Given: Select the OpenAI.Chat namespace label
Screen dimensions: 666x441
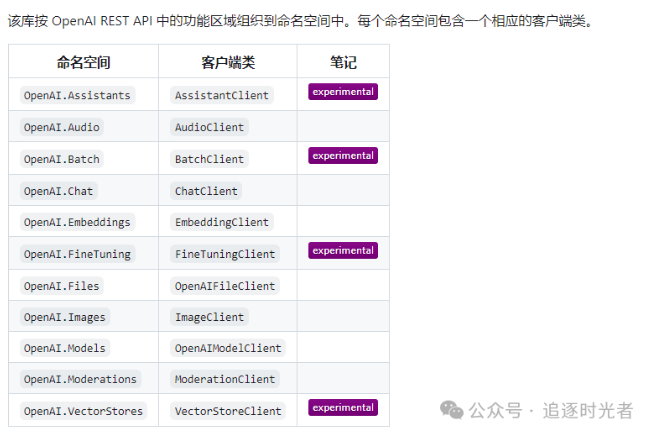Looking at the screenshot, I should (58, 190).
